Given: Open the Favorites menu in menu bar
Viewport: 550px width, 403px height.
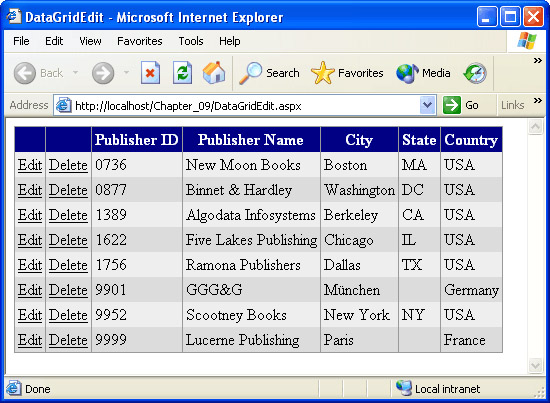Looking at the screenshot, I should 140,41.
